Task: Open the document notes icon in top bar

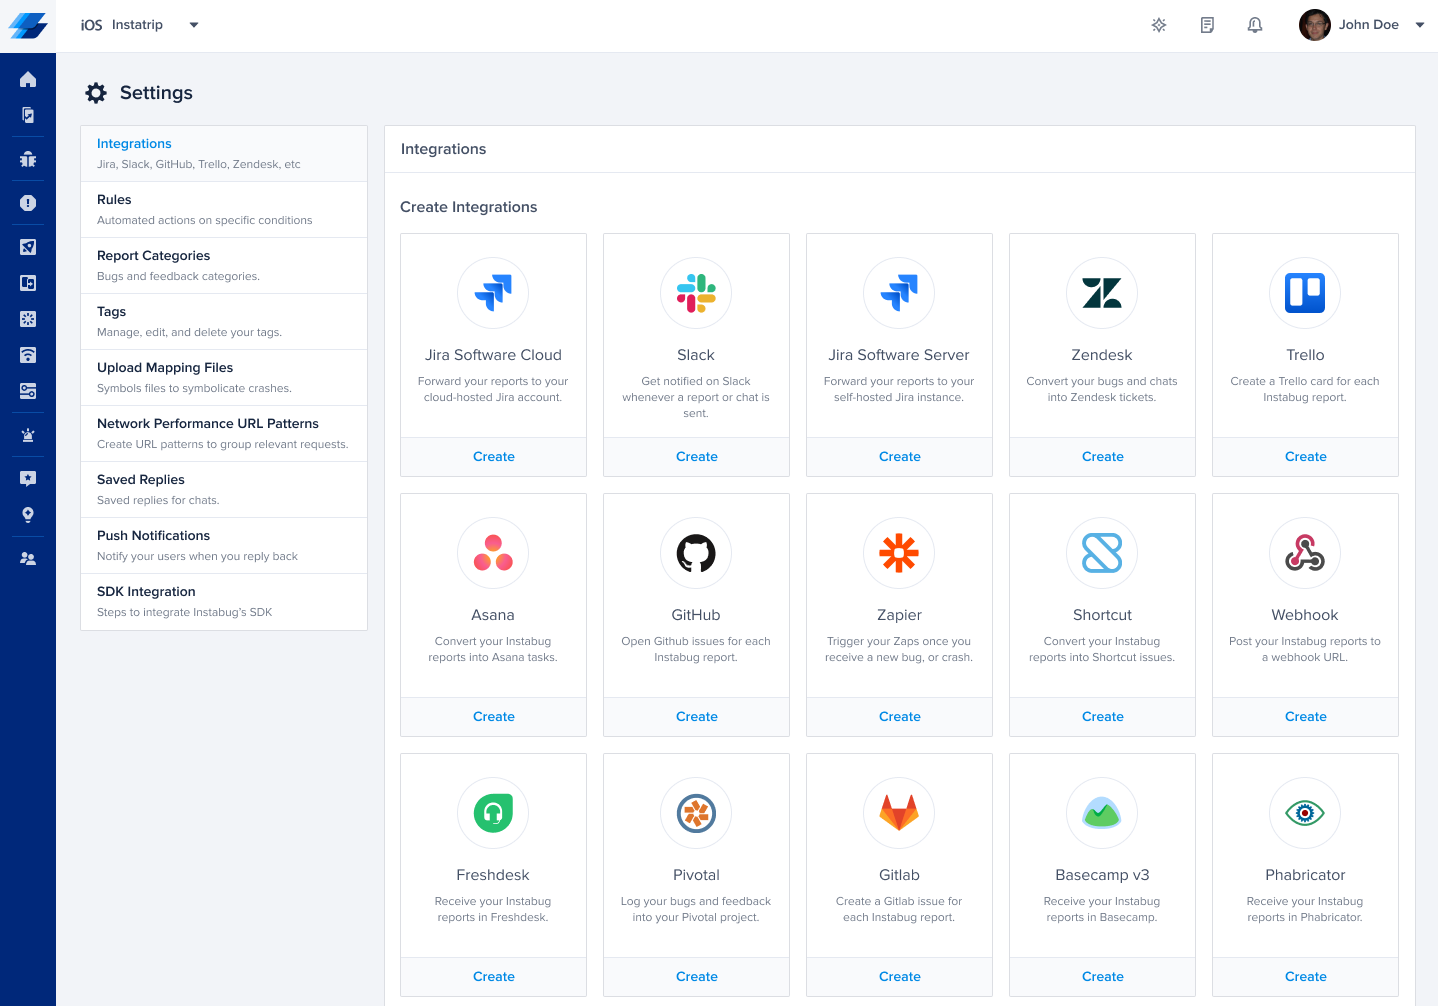Action: (x=1207, y=25)
